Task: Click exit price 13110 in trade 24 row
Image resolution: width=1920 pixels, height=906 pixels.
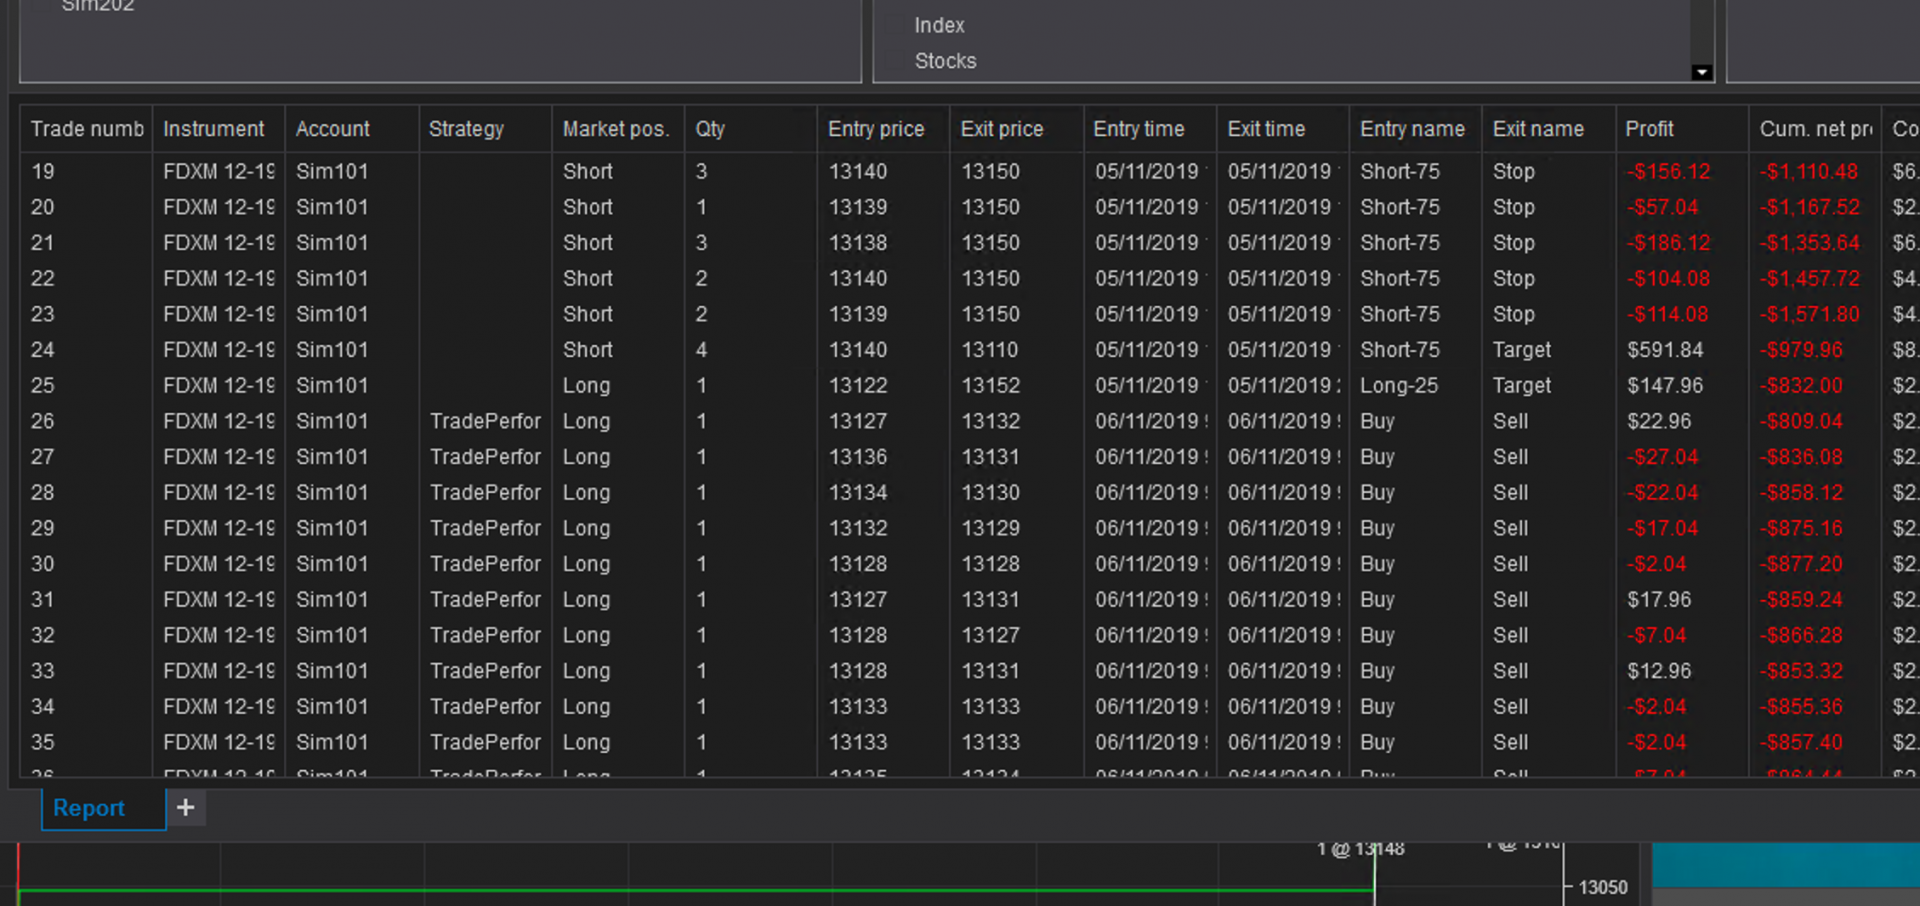Action: pos(990,350)
